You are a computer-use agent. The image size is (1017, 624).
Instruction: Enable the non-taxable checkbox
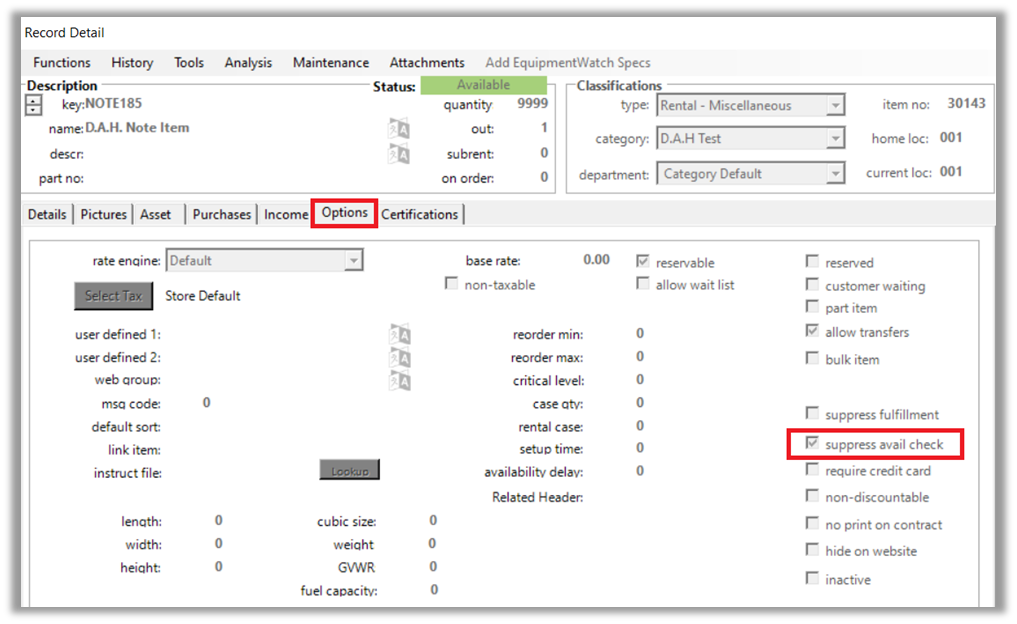pos(452,285)
